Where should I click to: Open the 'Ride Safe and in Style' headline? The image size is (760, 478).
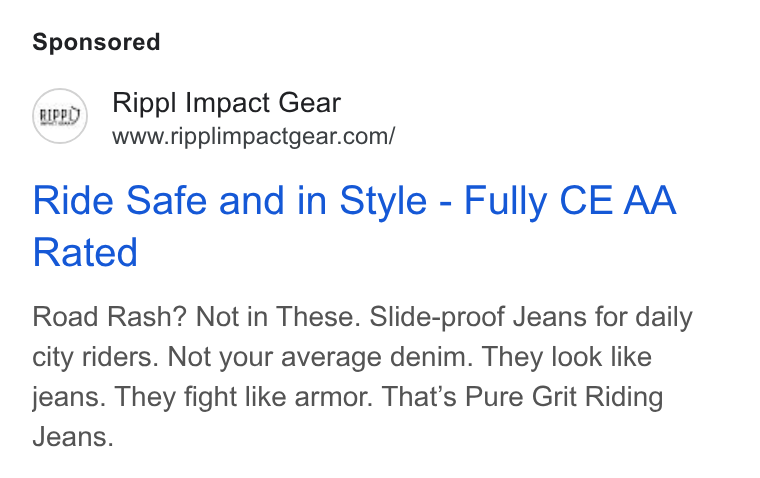tap(354, 226)
